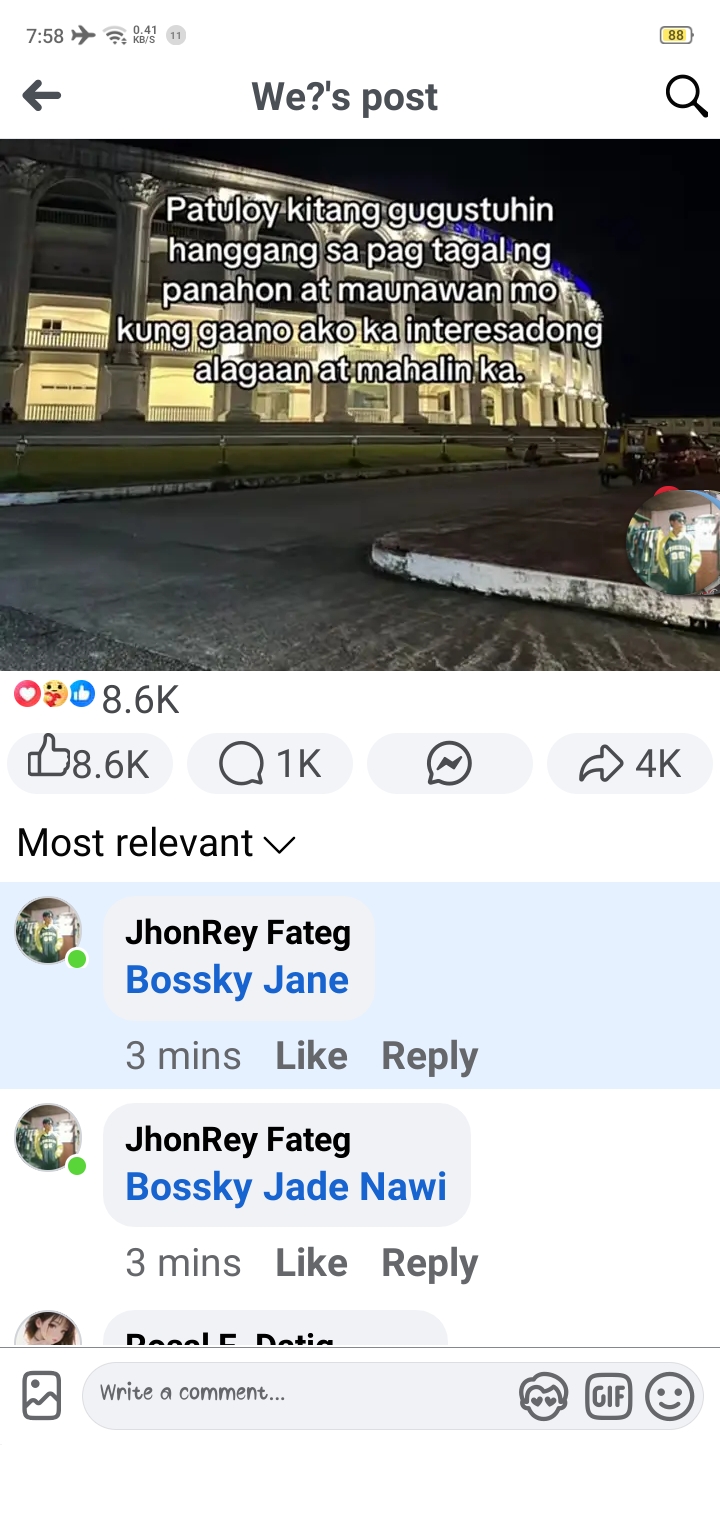720x1520 pixels.
Task: Open the tagged Bossky Jade Nawi profile link
Action: (286, 1187)
